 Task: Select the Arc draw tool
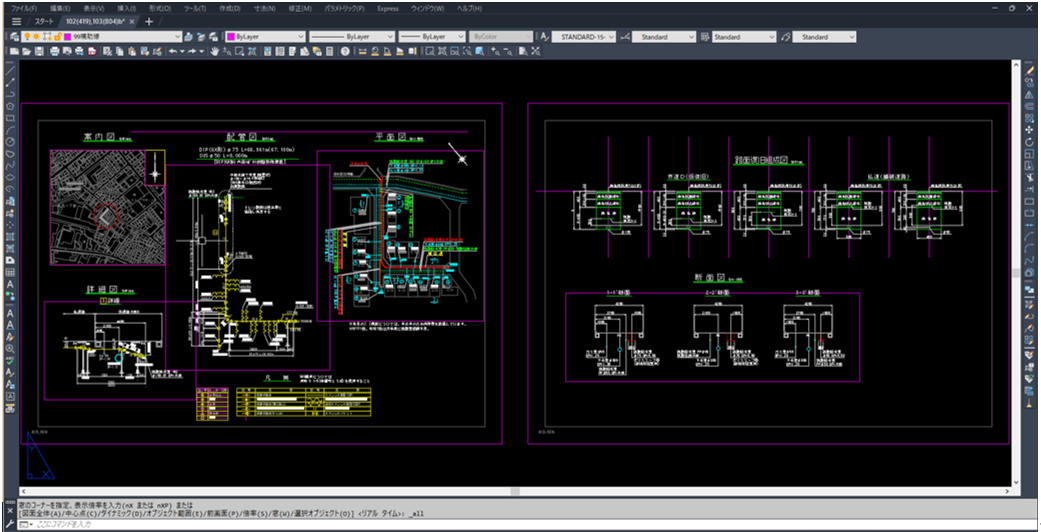point(10,130)
